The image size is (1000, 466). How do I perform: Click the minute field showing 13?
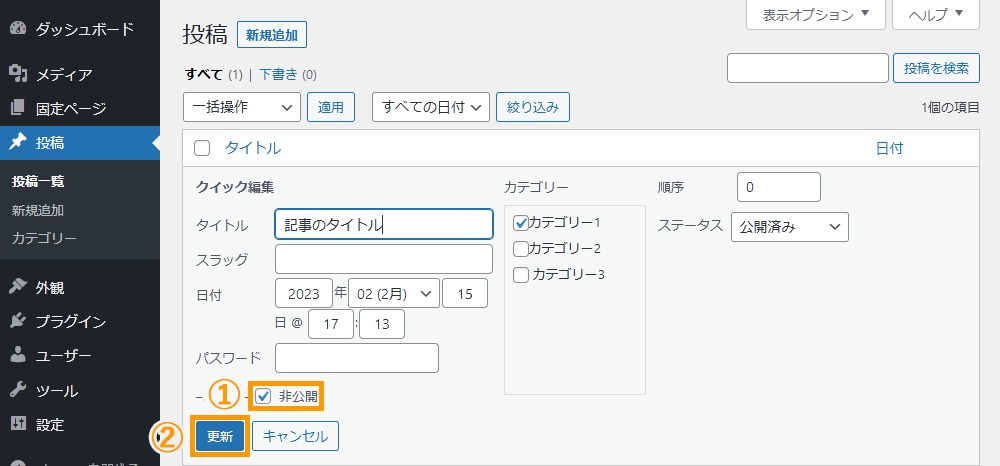[382, 324]
